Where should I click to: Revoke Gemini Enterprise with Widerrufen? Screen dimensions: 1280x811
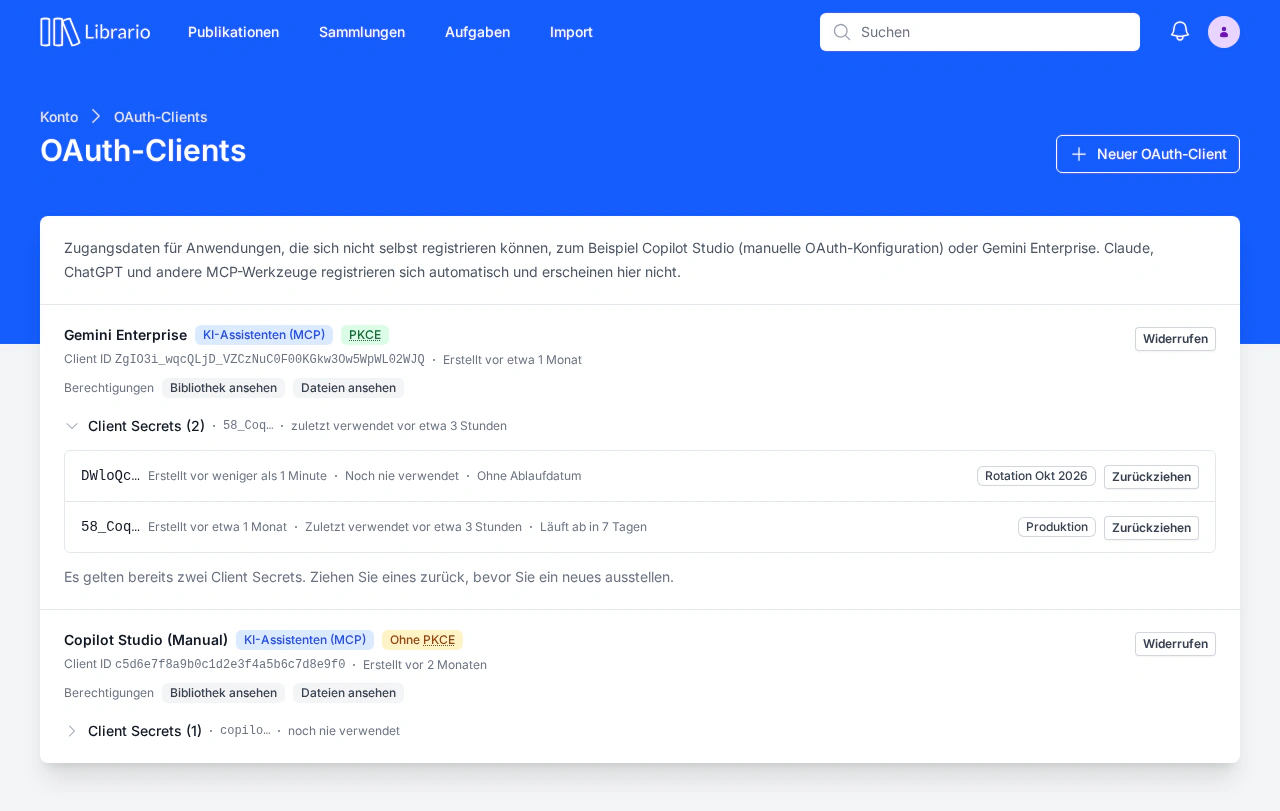(x=1175, y=339)
